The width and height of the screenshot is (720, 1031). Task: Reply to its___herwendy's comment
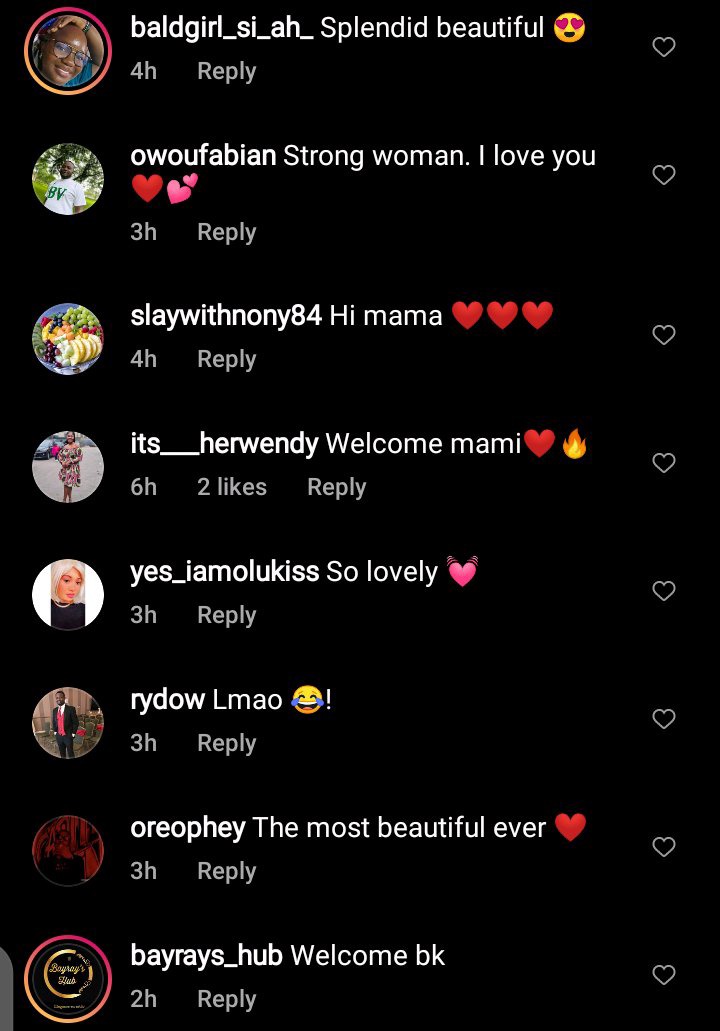[x=337, y=488]
